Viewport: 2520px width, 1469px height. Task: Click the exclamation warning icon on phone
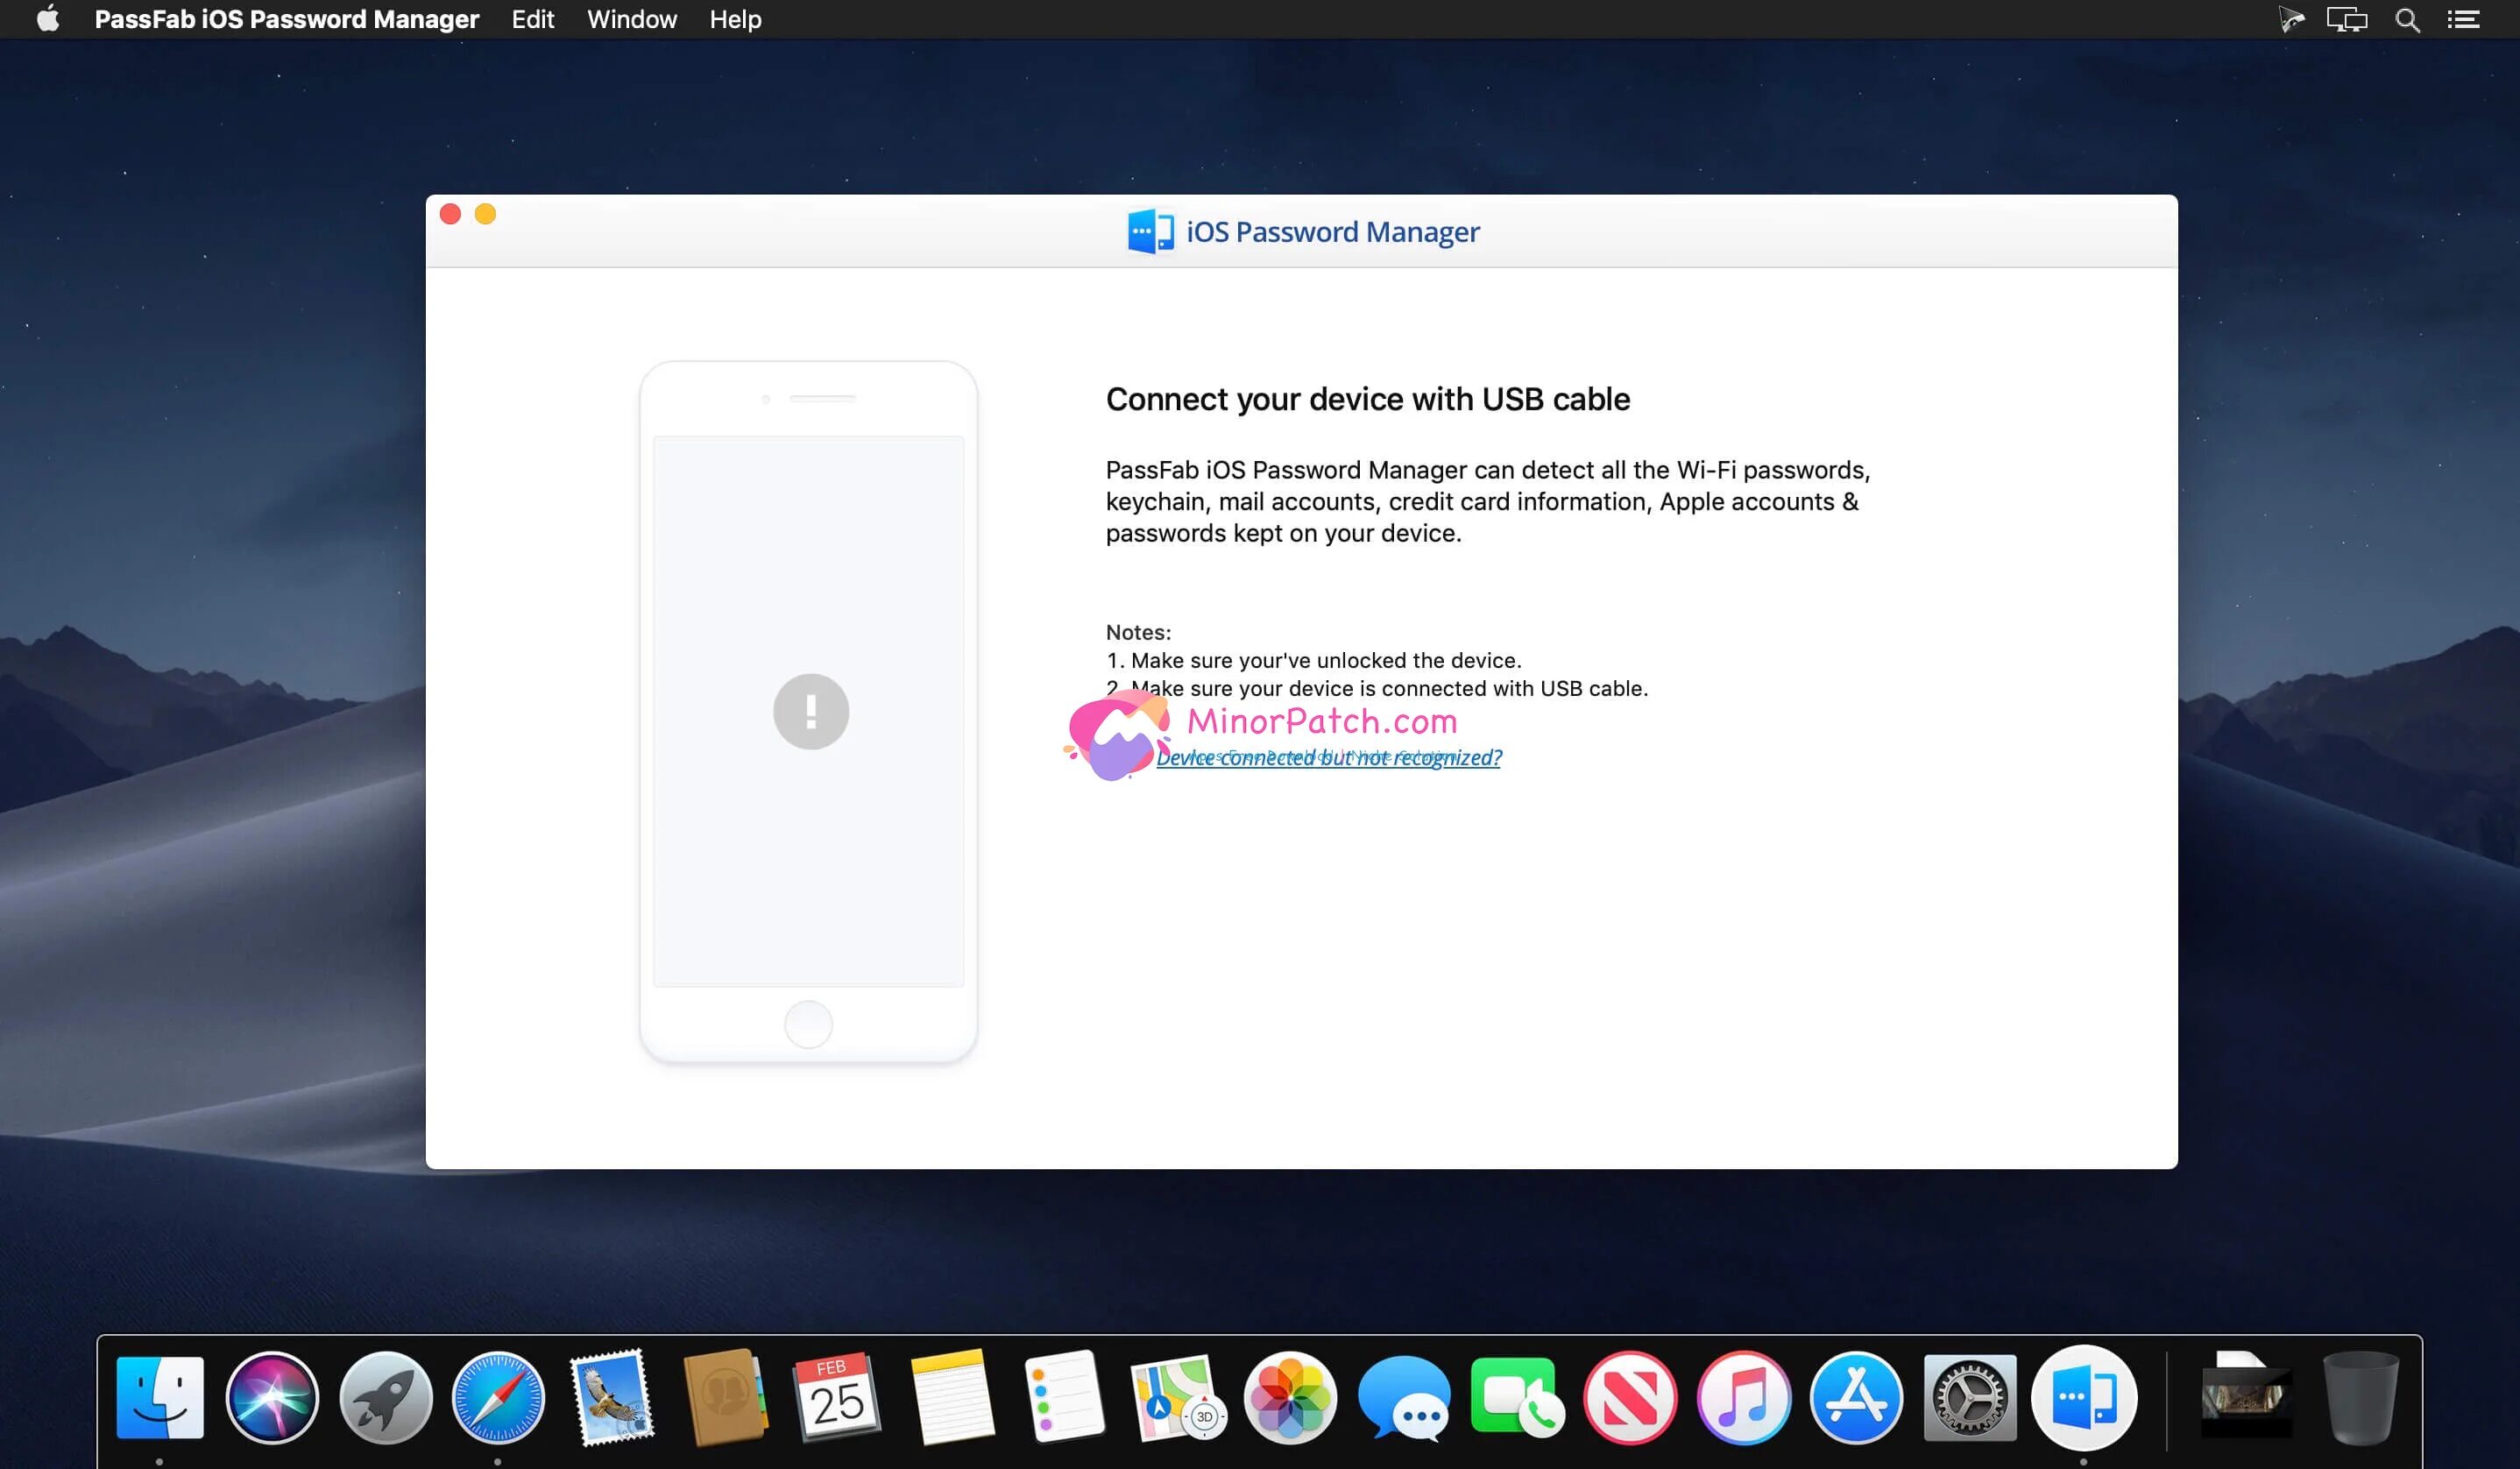click(x=810, y=711)
